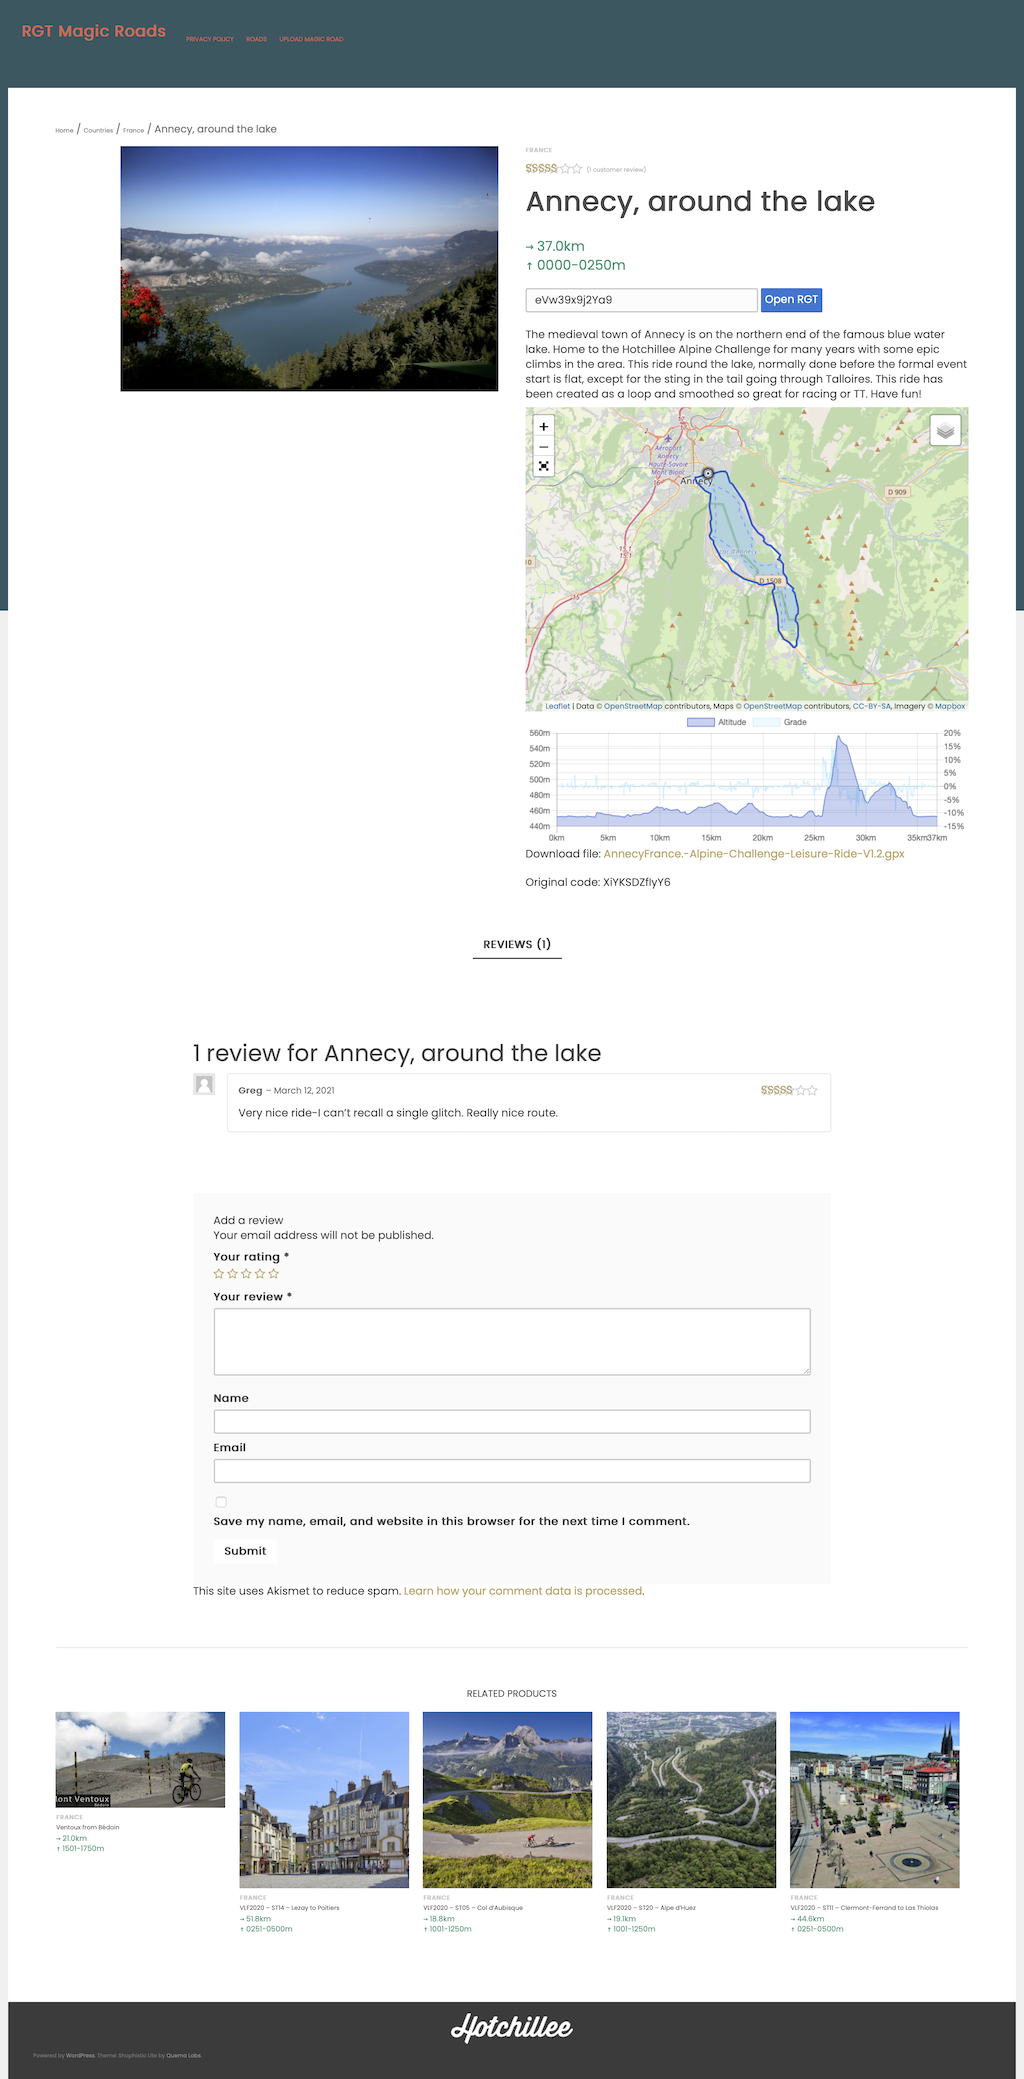Open the Lezay to Poitiers product thumbnail
The width and height of the screenshot is (1024, 2079).
coord(324,1800)
